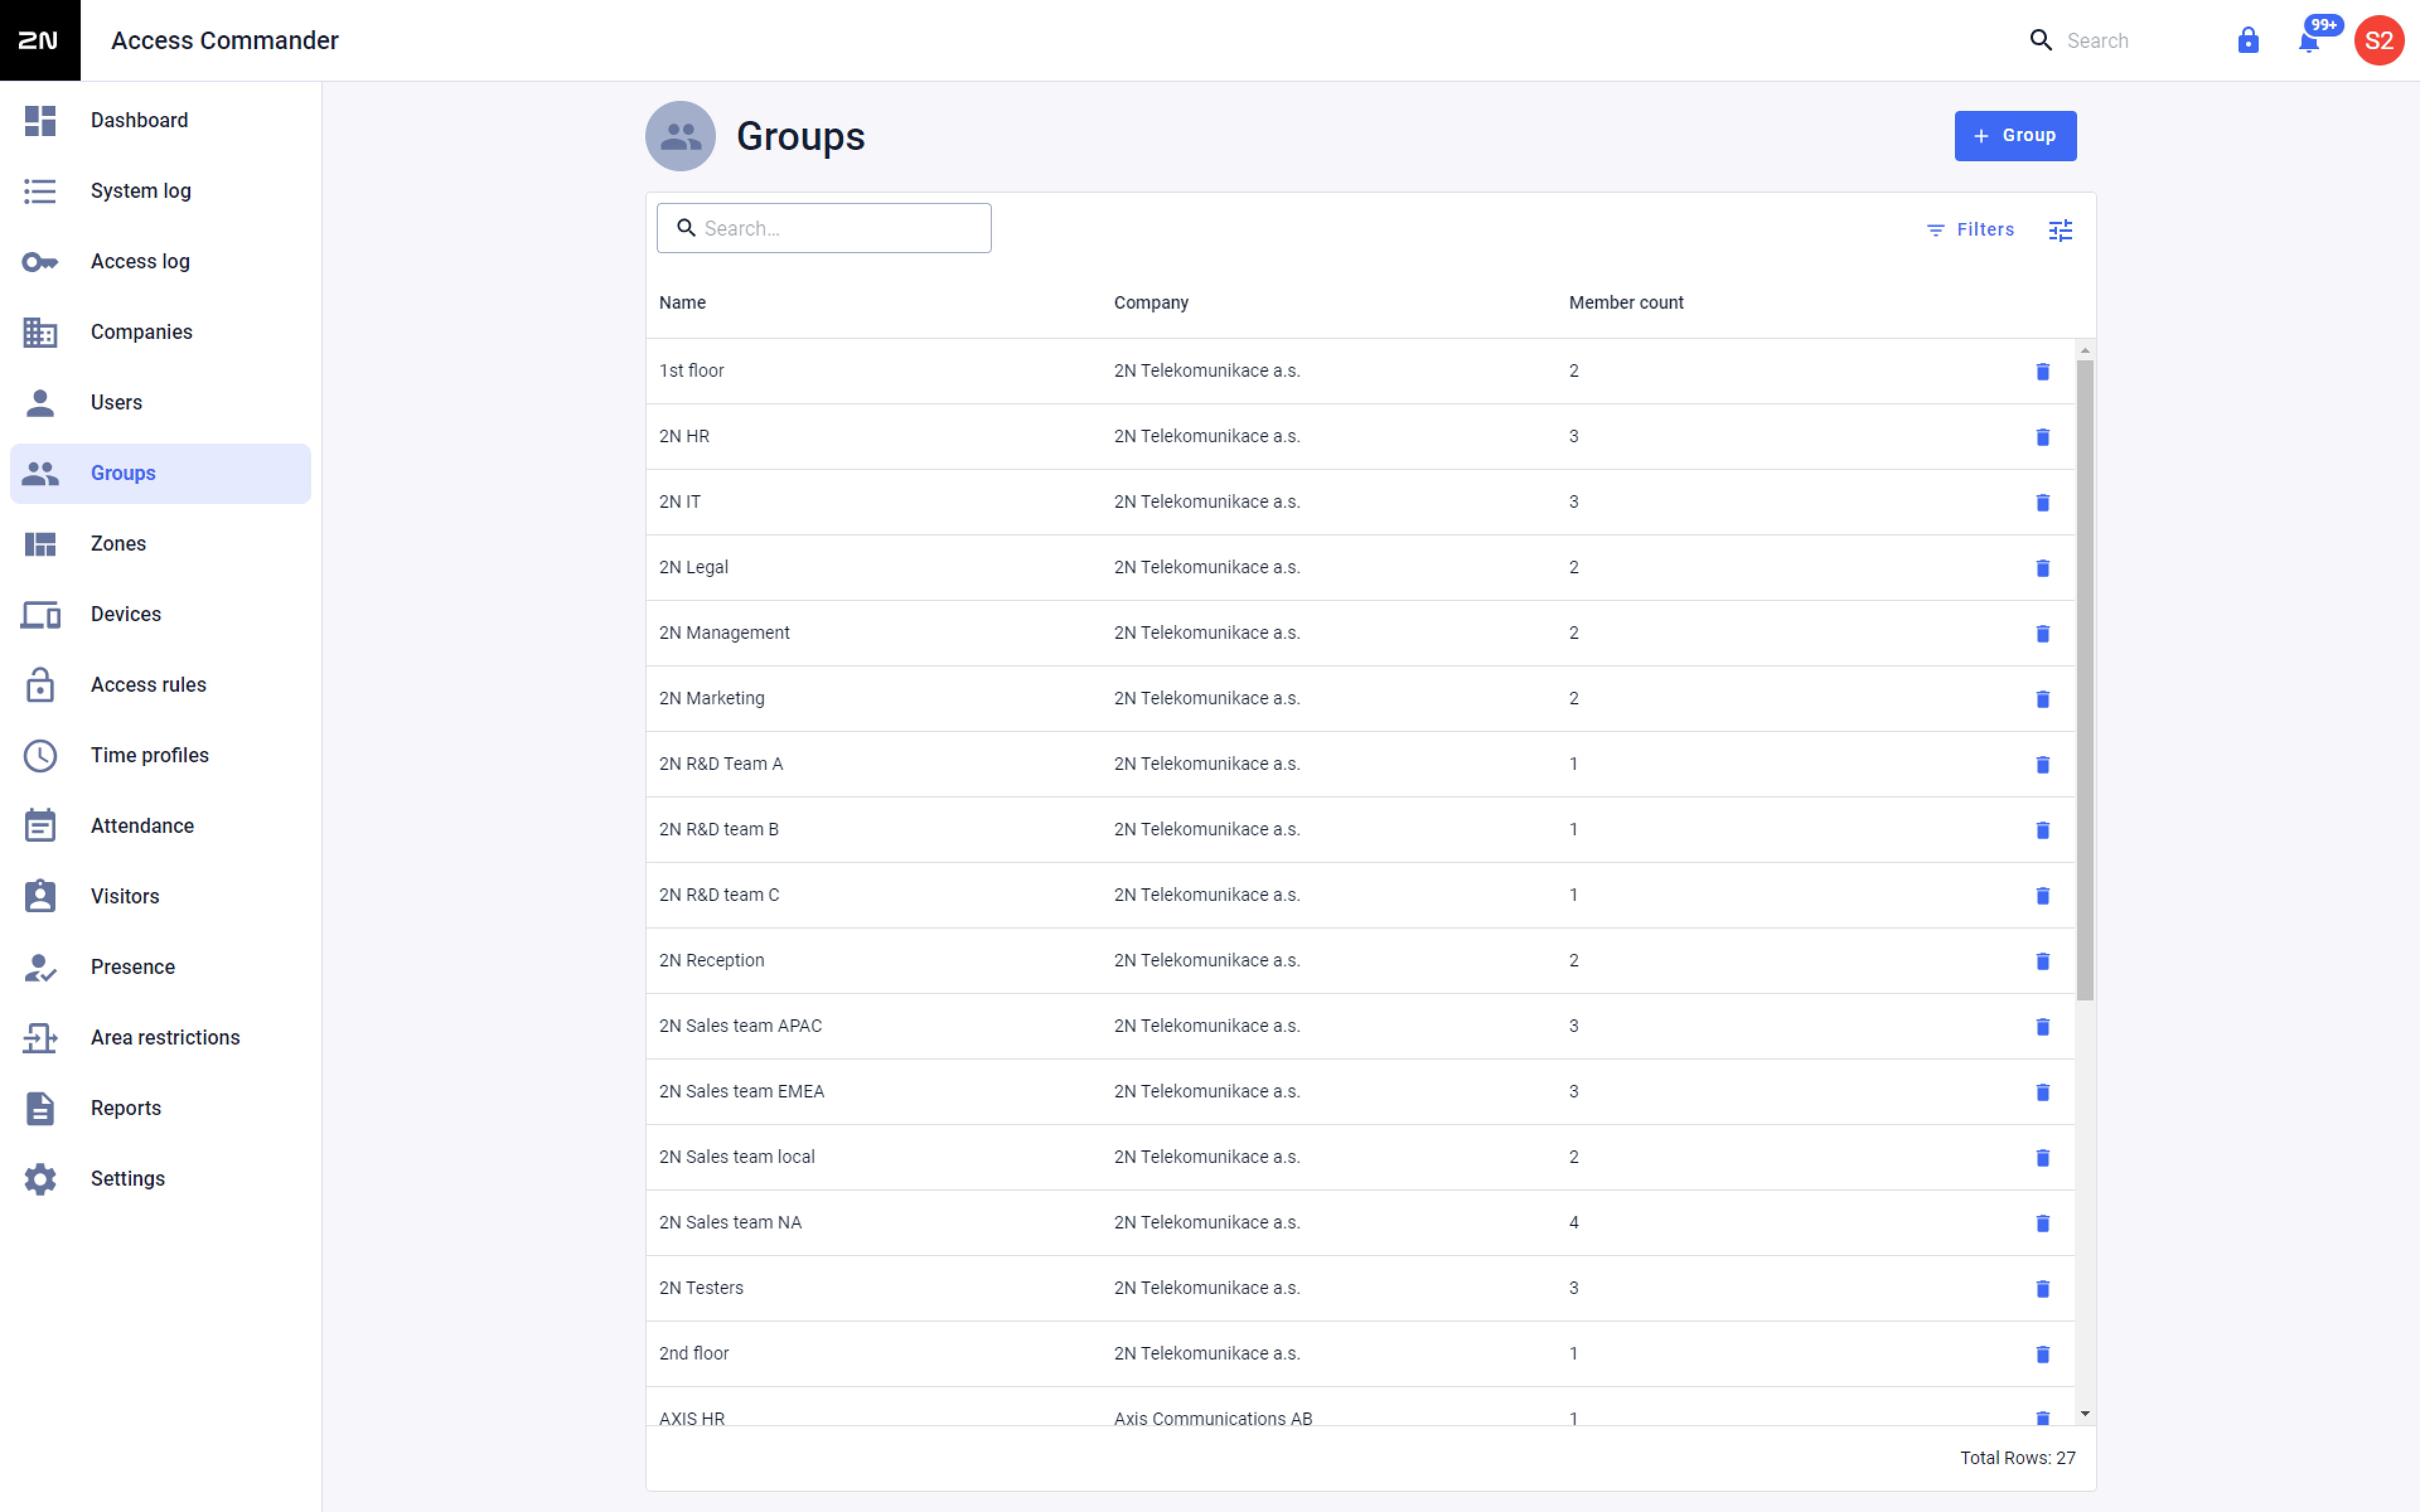This screenshot has width=2420, height=1512.
Task: Add a new group with Group button
Action: click(2015, 136)
